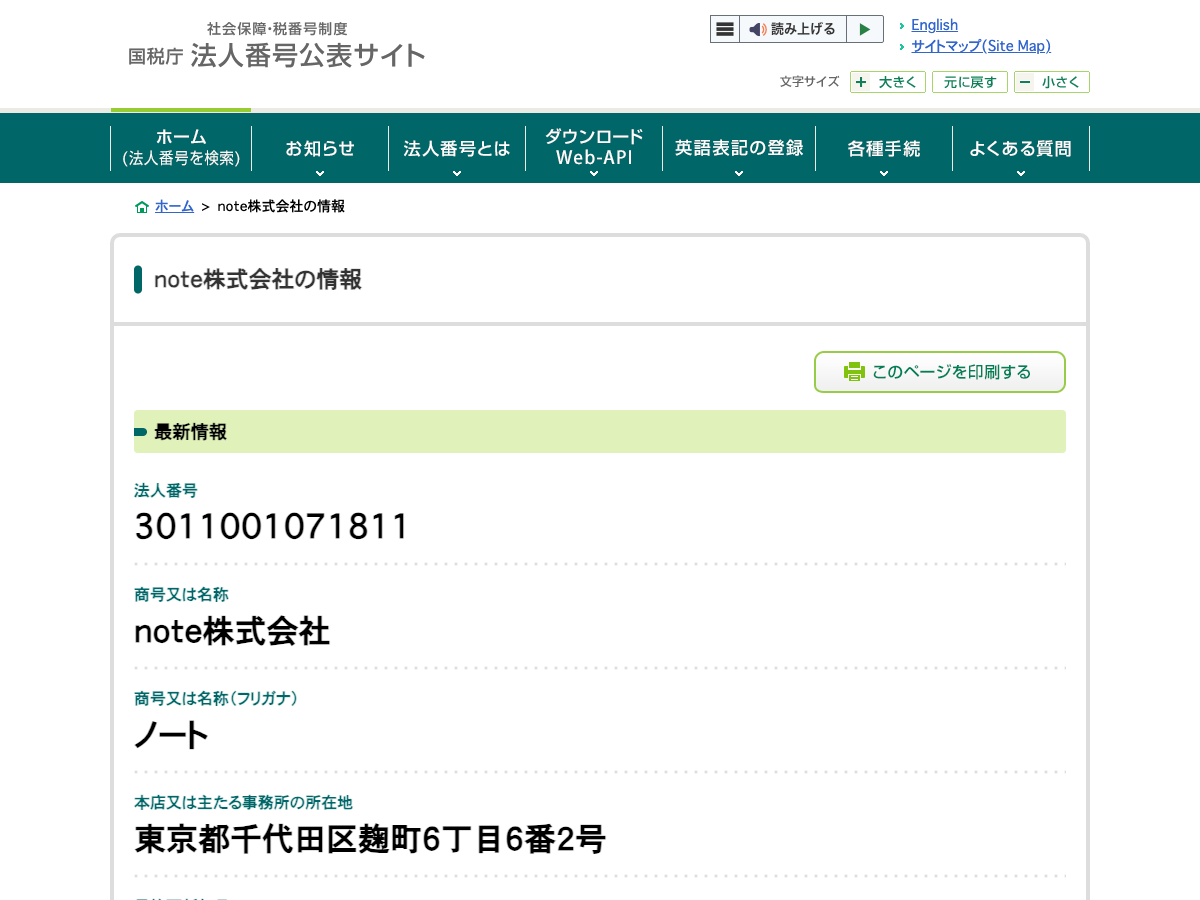Image resolution: width=1200 pixels, height=900 pixels.
Task: Follow the ホーム breadcrumb link
Action: (174, 206)
